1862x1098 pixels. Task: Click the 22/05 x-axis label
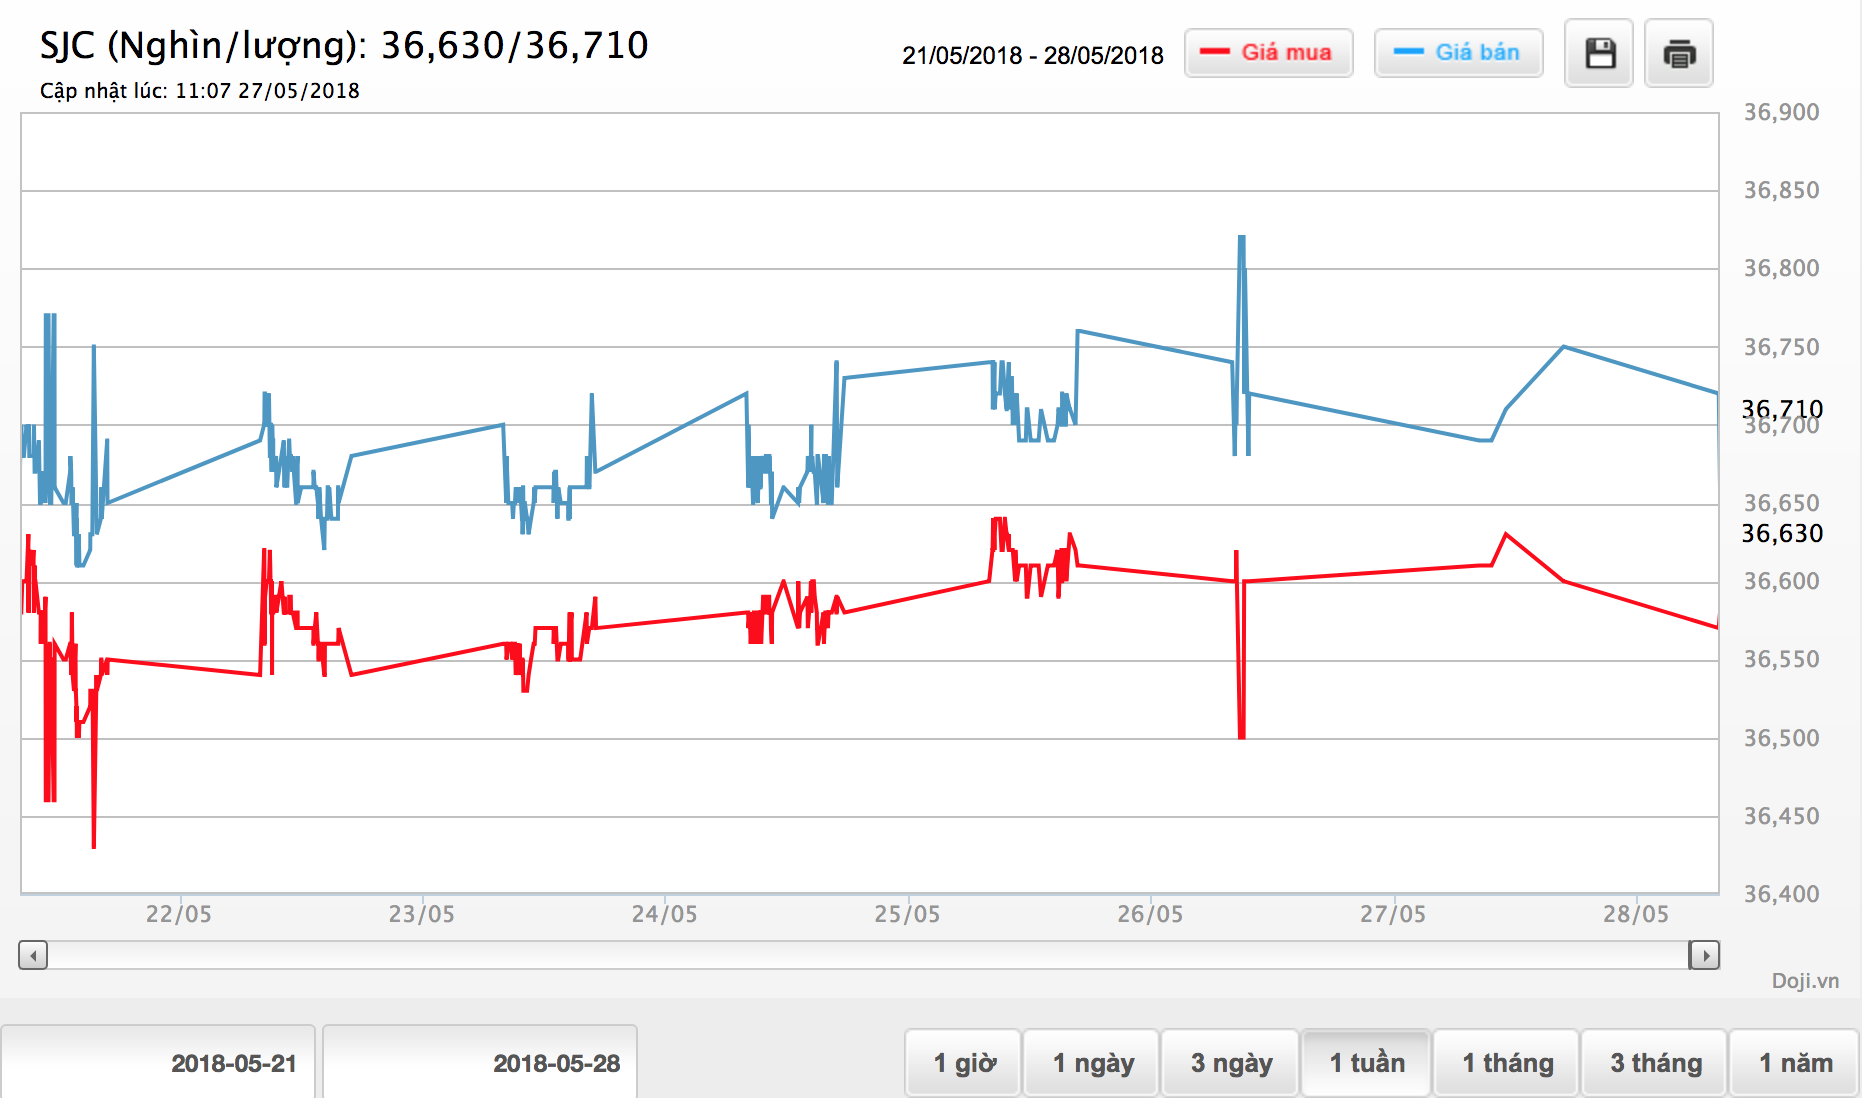179,914
